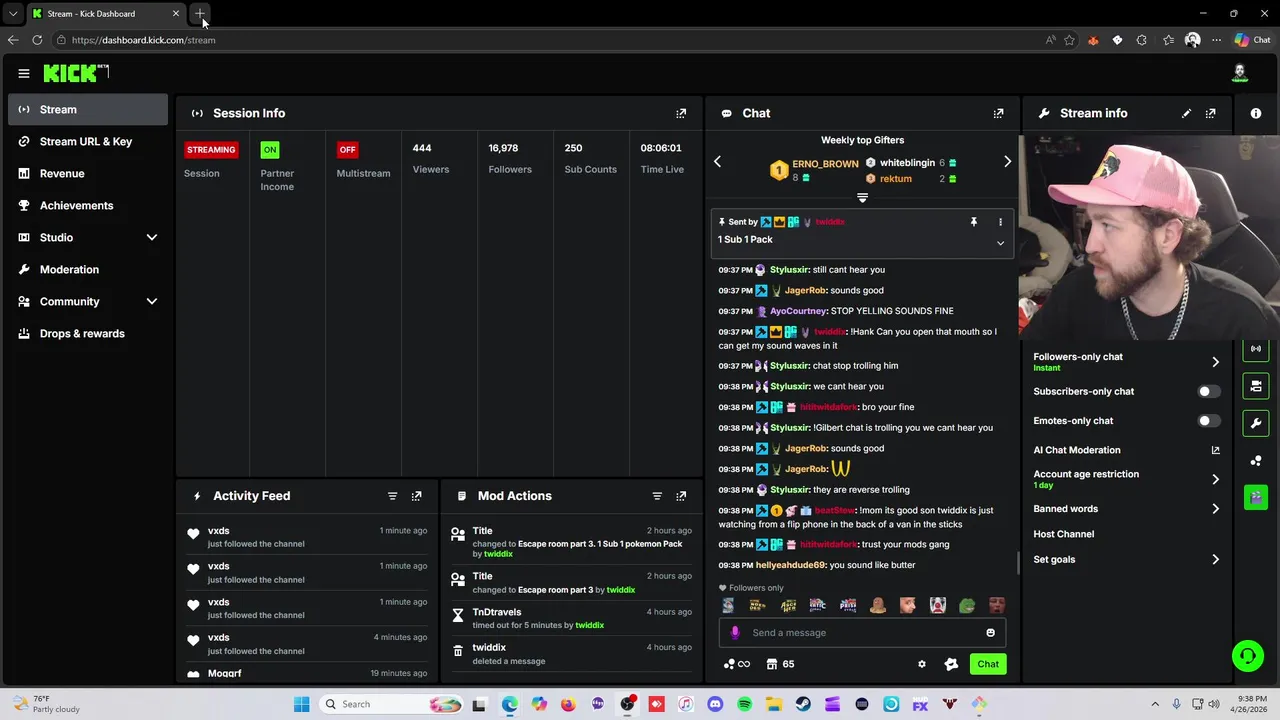Open chat settings gear

(922, 664)
